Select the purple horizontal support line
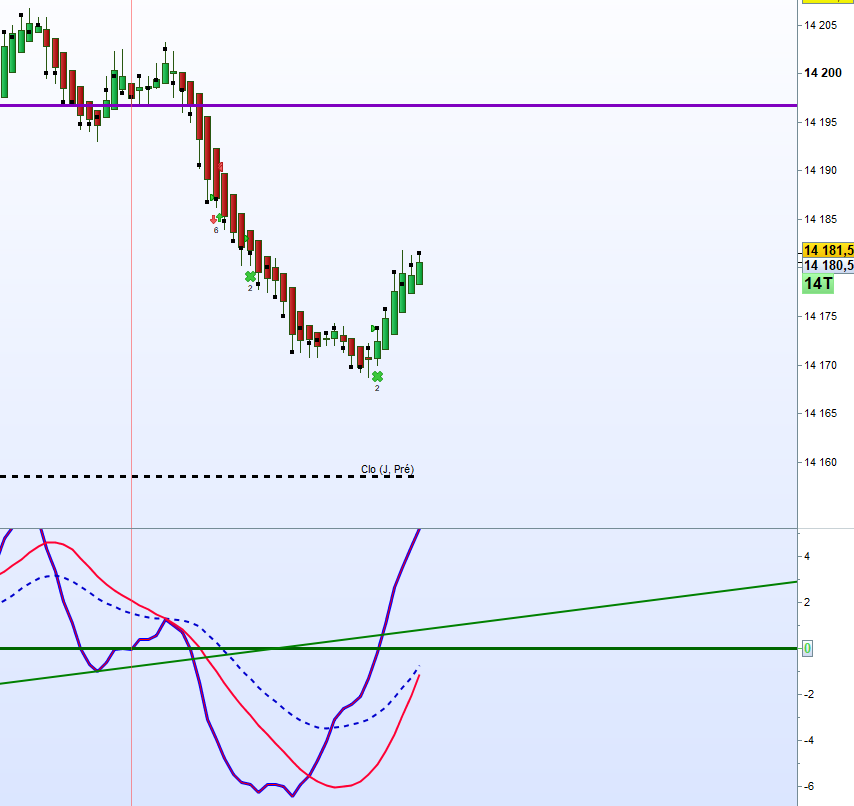This screenshot has width=854, height=806. click(x=399, y=105)
